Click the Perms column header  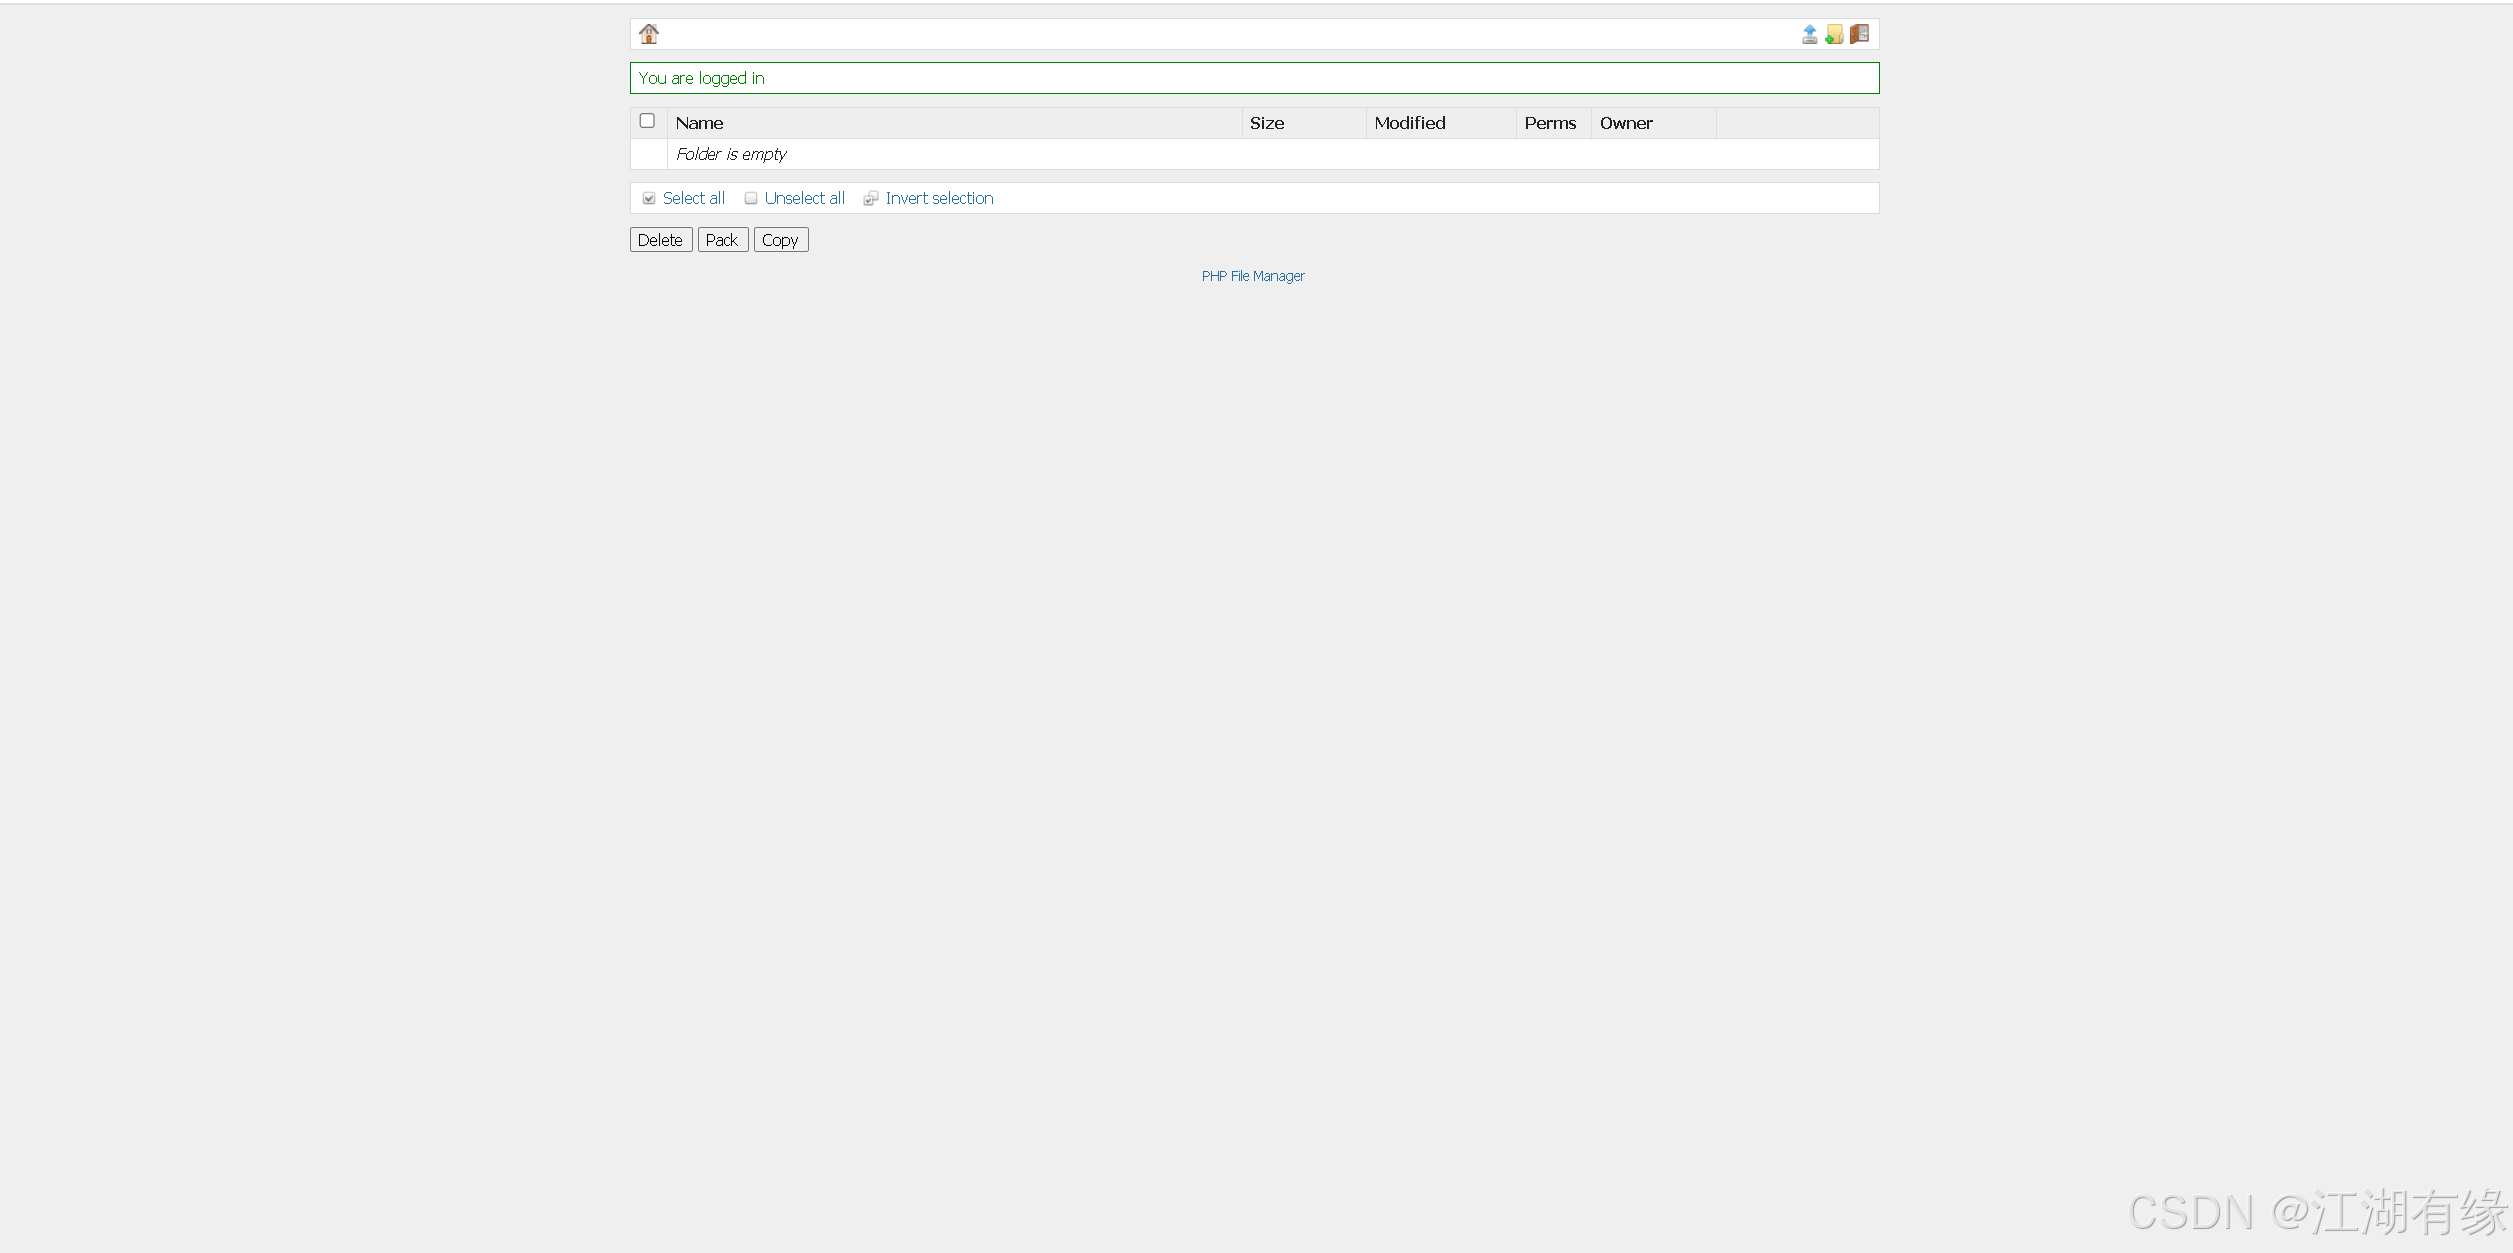tap(1549, 123)
